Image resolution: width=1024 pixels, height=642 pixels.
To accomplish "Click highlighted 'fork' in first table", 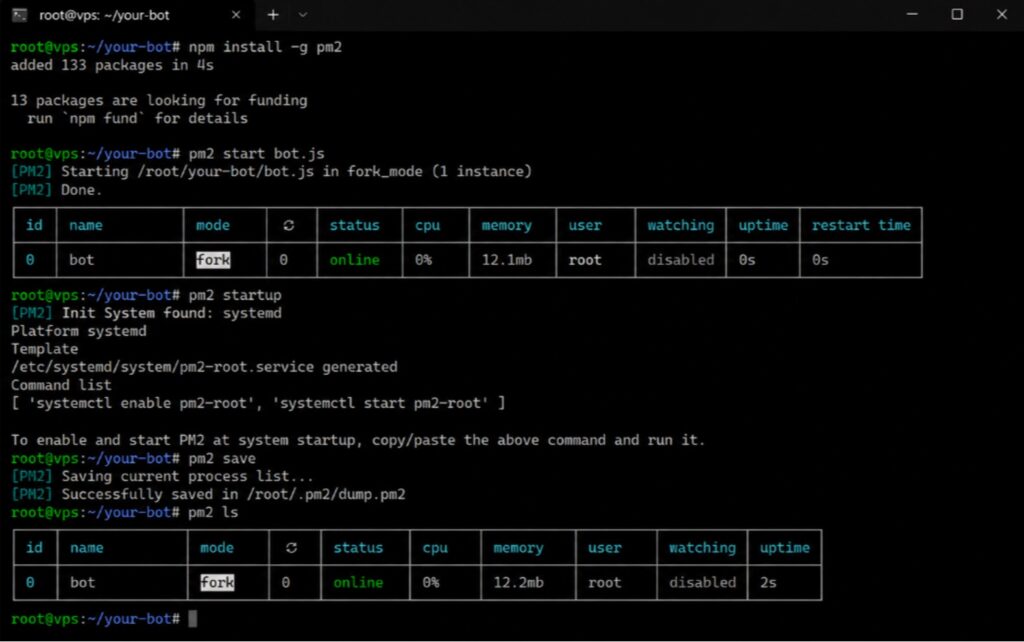I will [x=213, y=260].
